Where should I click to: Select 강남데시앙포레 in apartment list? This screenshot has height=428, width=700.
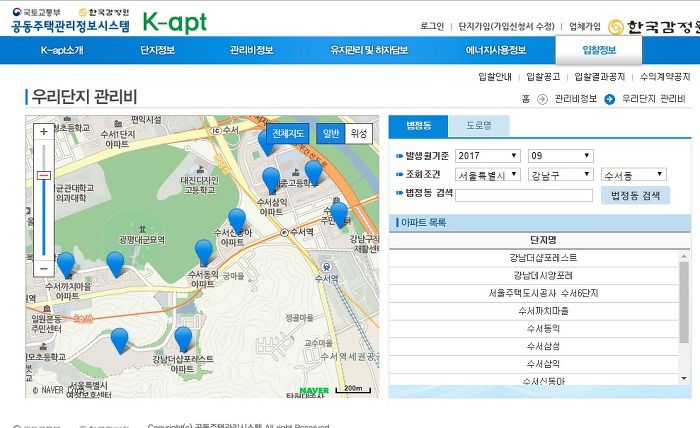tap(534, 275)
